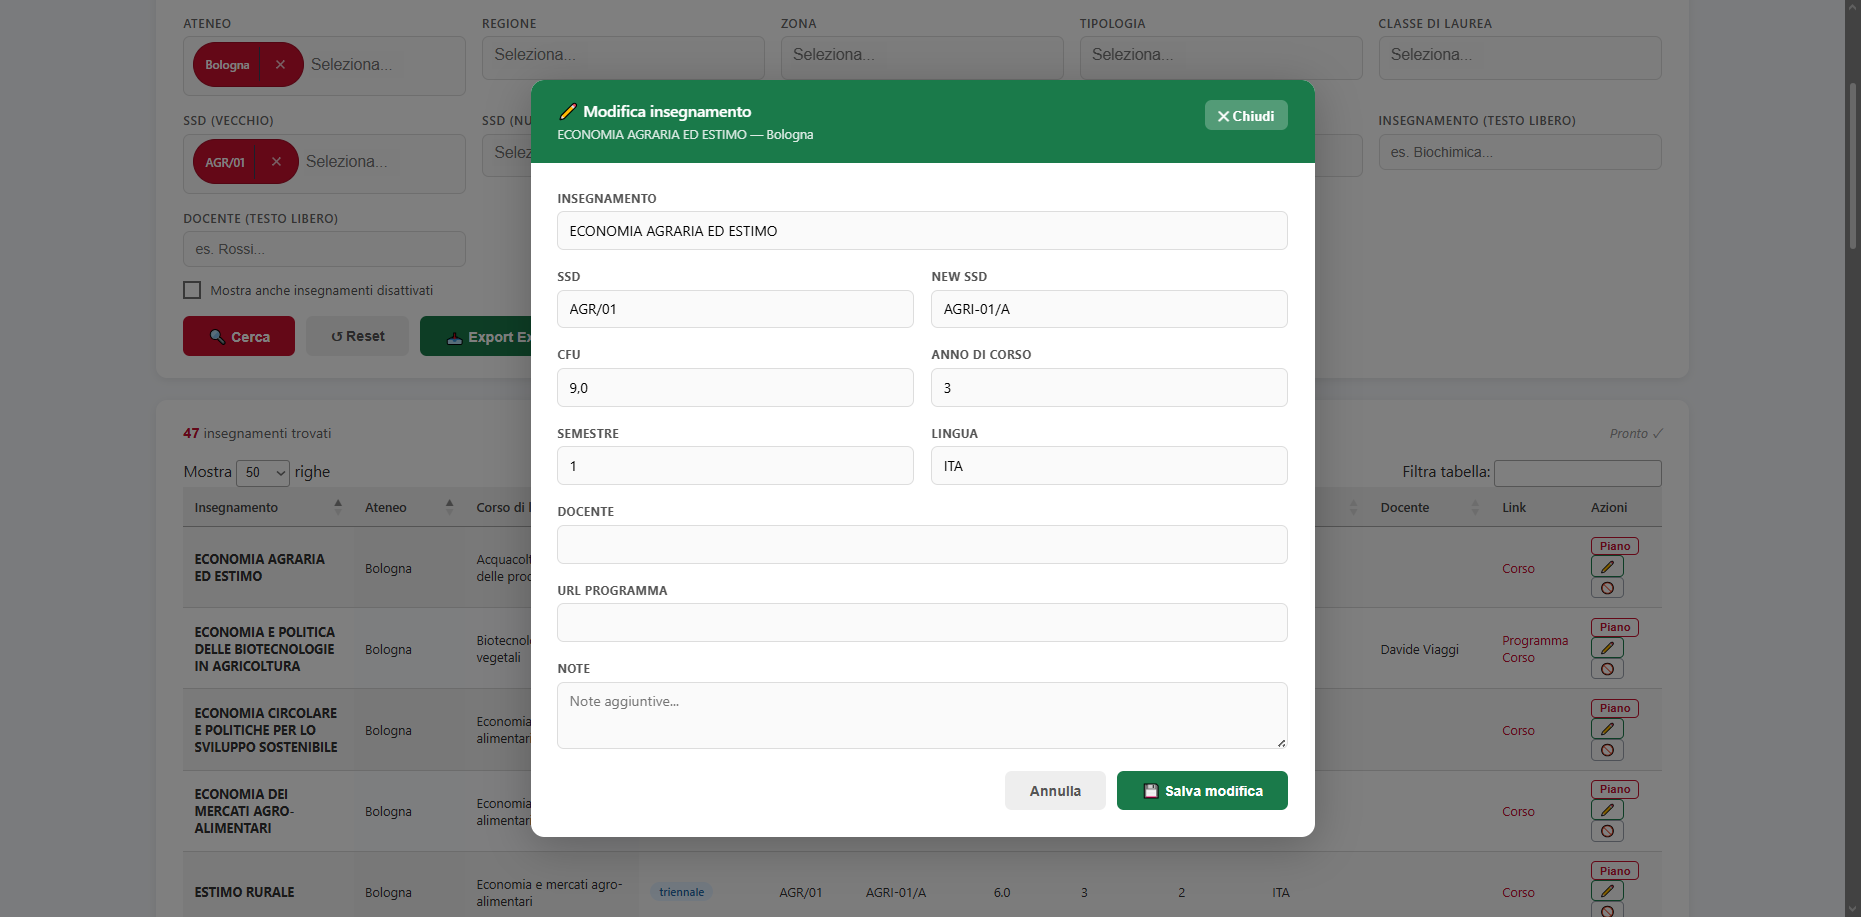The image size is (1861, 917).
Task: Click the Davide Viaggi docente cell
Action: pos(1419,650)
